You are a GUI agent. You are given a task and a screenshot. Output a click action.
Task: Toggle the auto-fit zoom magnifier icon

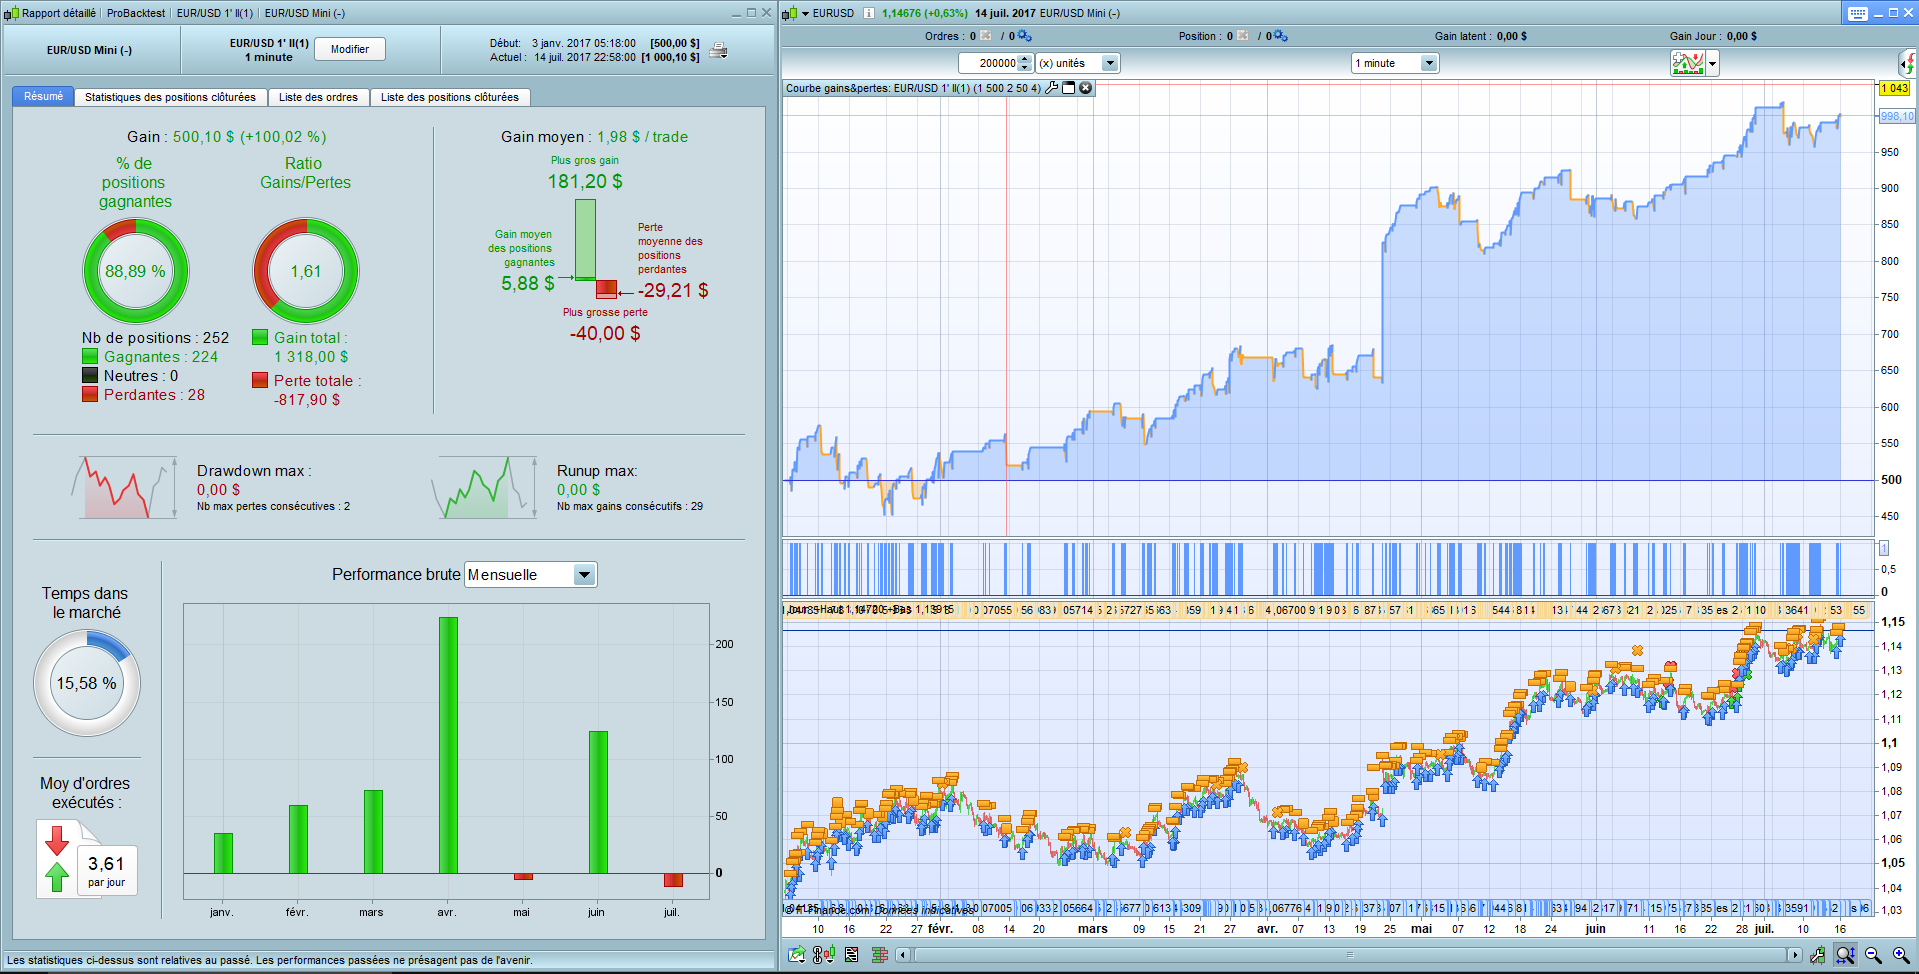tap(1845, 955)
